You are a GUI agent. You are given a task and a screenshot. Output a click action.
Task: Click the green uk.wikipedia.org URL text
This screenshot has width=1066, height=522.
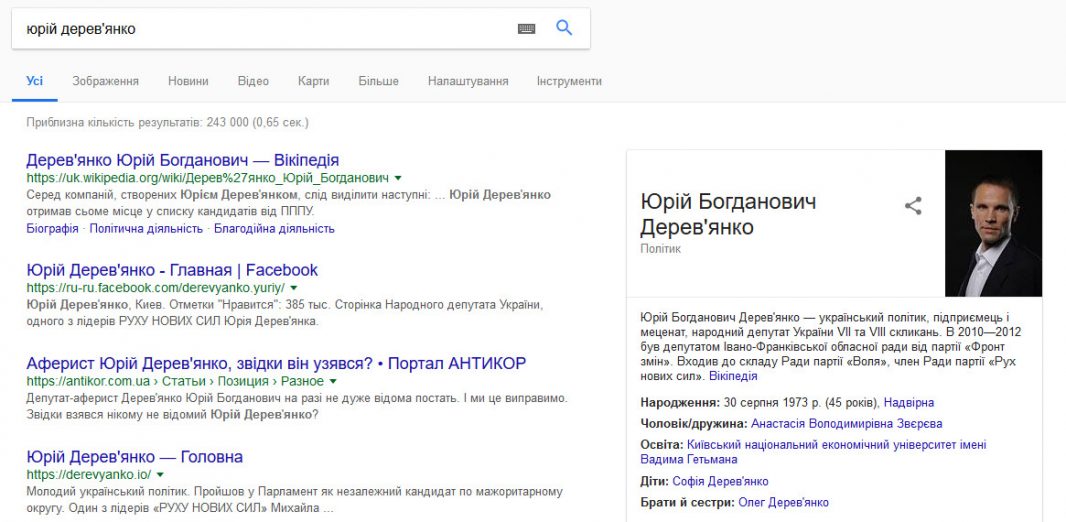(207, 178)
